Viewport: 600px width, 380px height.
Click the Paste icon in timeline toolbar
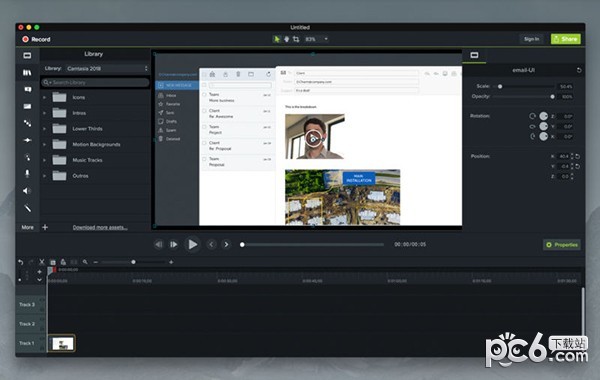click(x=63, y=262)
